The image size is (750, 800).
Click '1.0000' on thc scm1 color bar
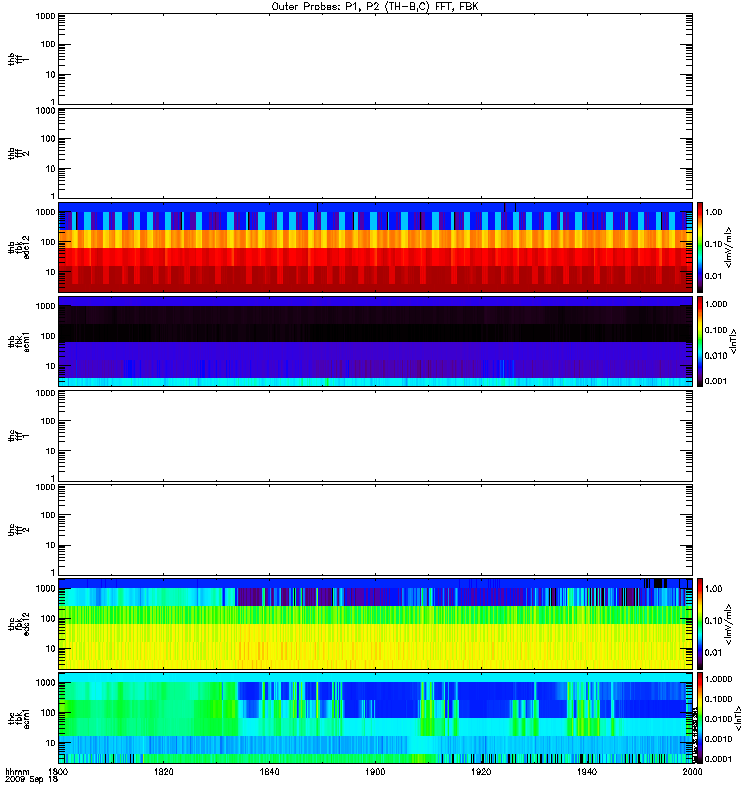(718, 679)
